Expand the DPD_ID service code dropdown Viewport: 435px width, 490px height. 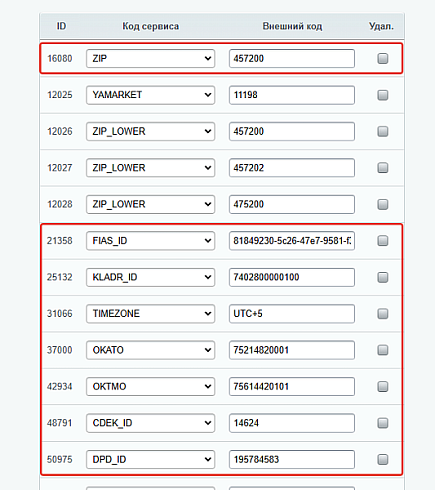tap(150, 459)
